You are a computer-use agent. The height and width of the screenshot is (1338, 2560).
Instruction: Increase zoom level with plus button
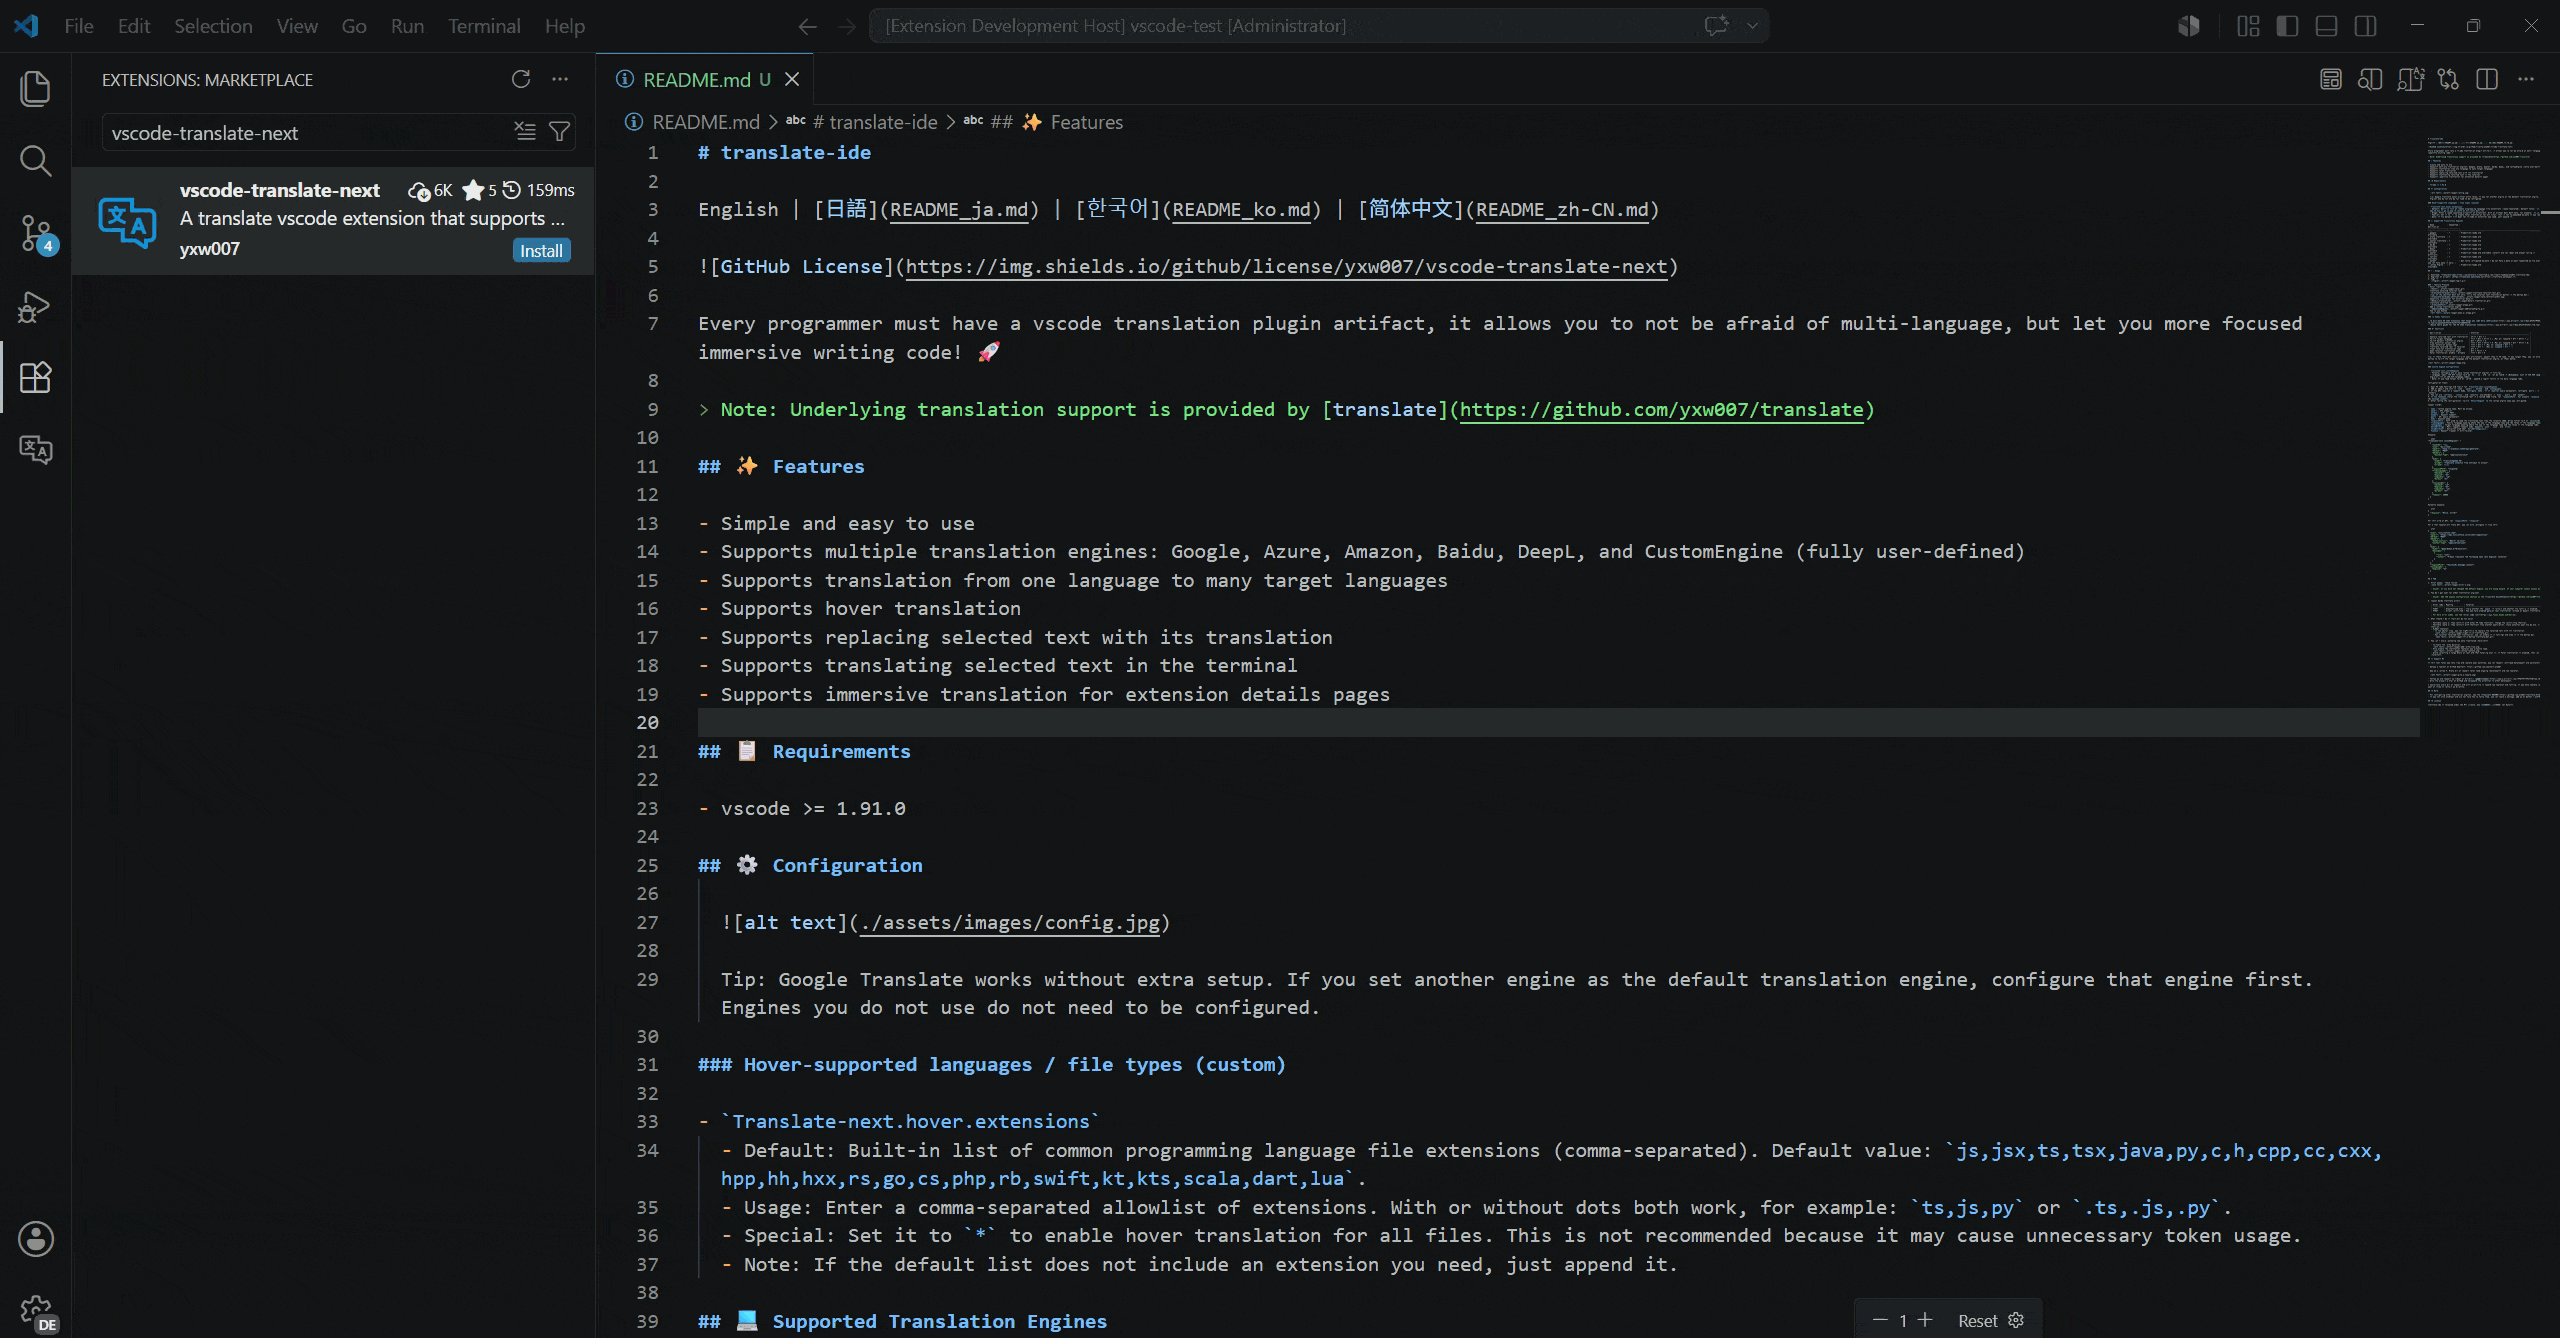pyautogui.click(x=1925, y=1320)
